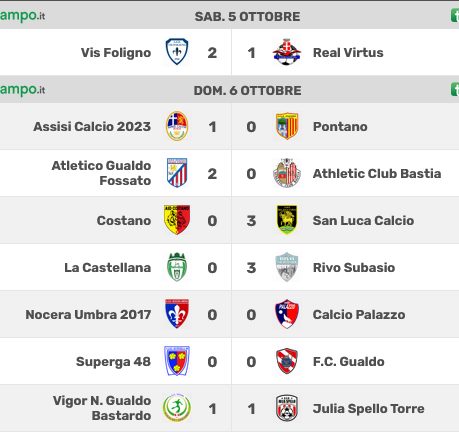This screenshot has height=432, width=459.
Task: Open Vigor N. Gualdo Bastardo team page
Action: [x=102, y=408]
